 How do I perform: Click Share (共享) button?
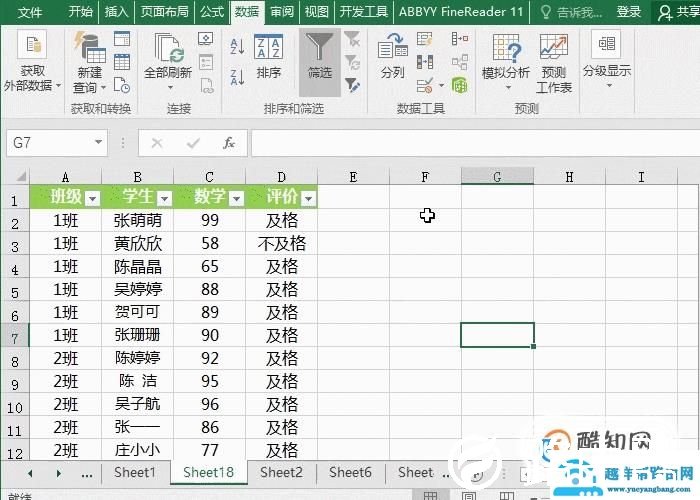679,12
